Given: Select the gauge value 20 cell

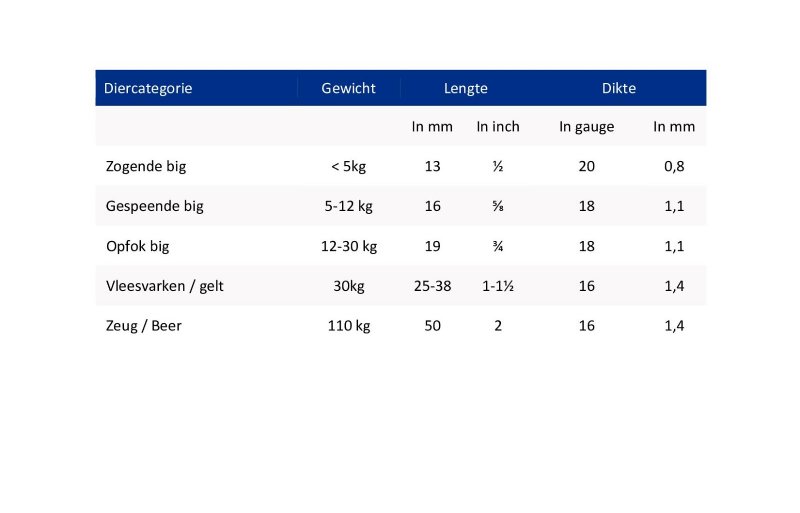Looking at the screenshot, I should pos(586,166).
